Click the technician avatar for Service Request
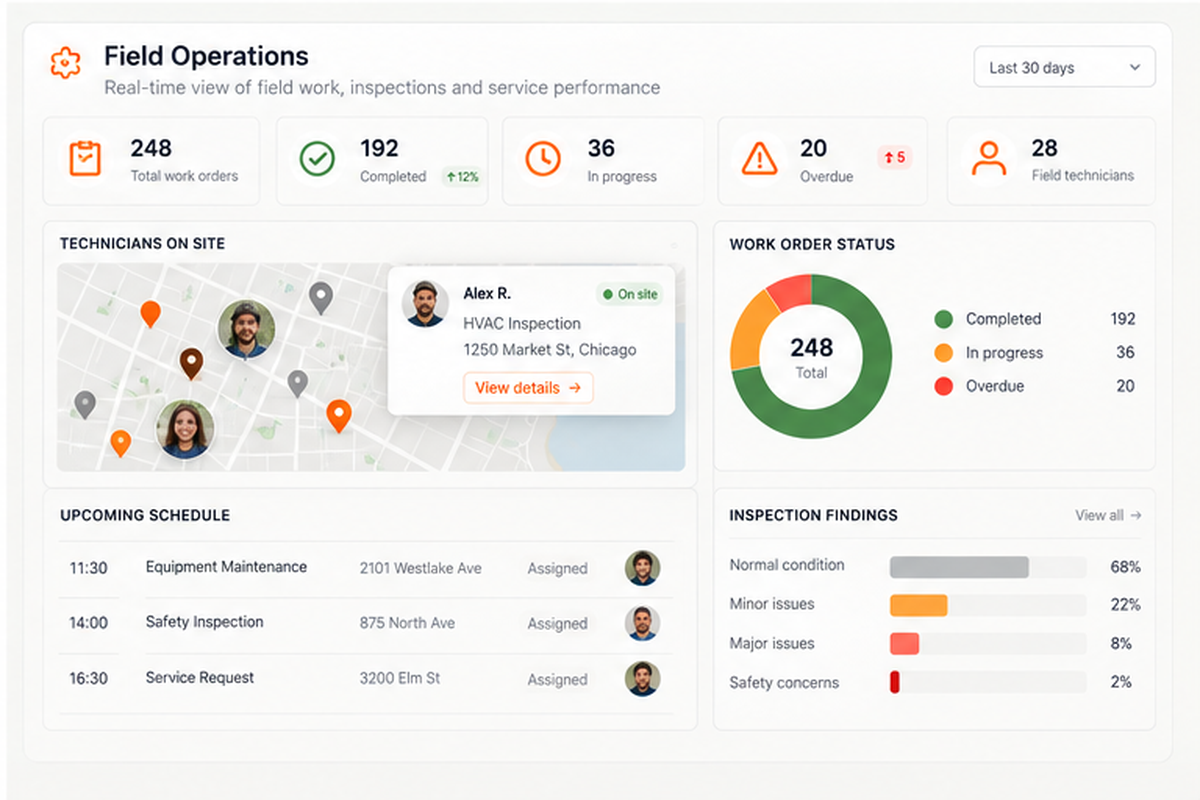 tap(643, 678)
